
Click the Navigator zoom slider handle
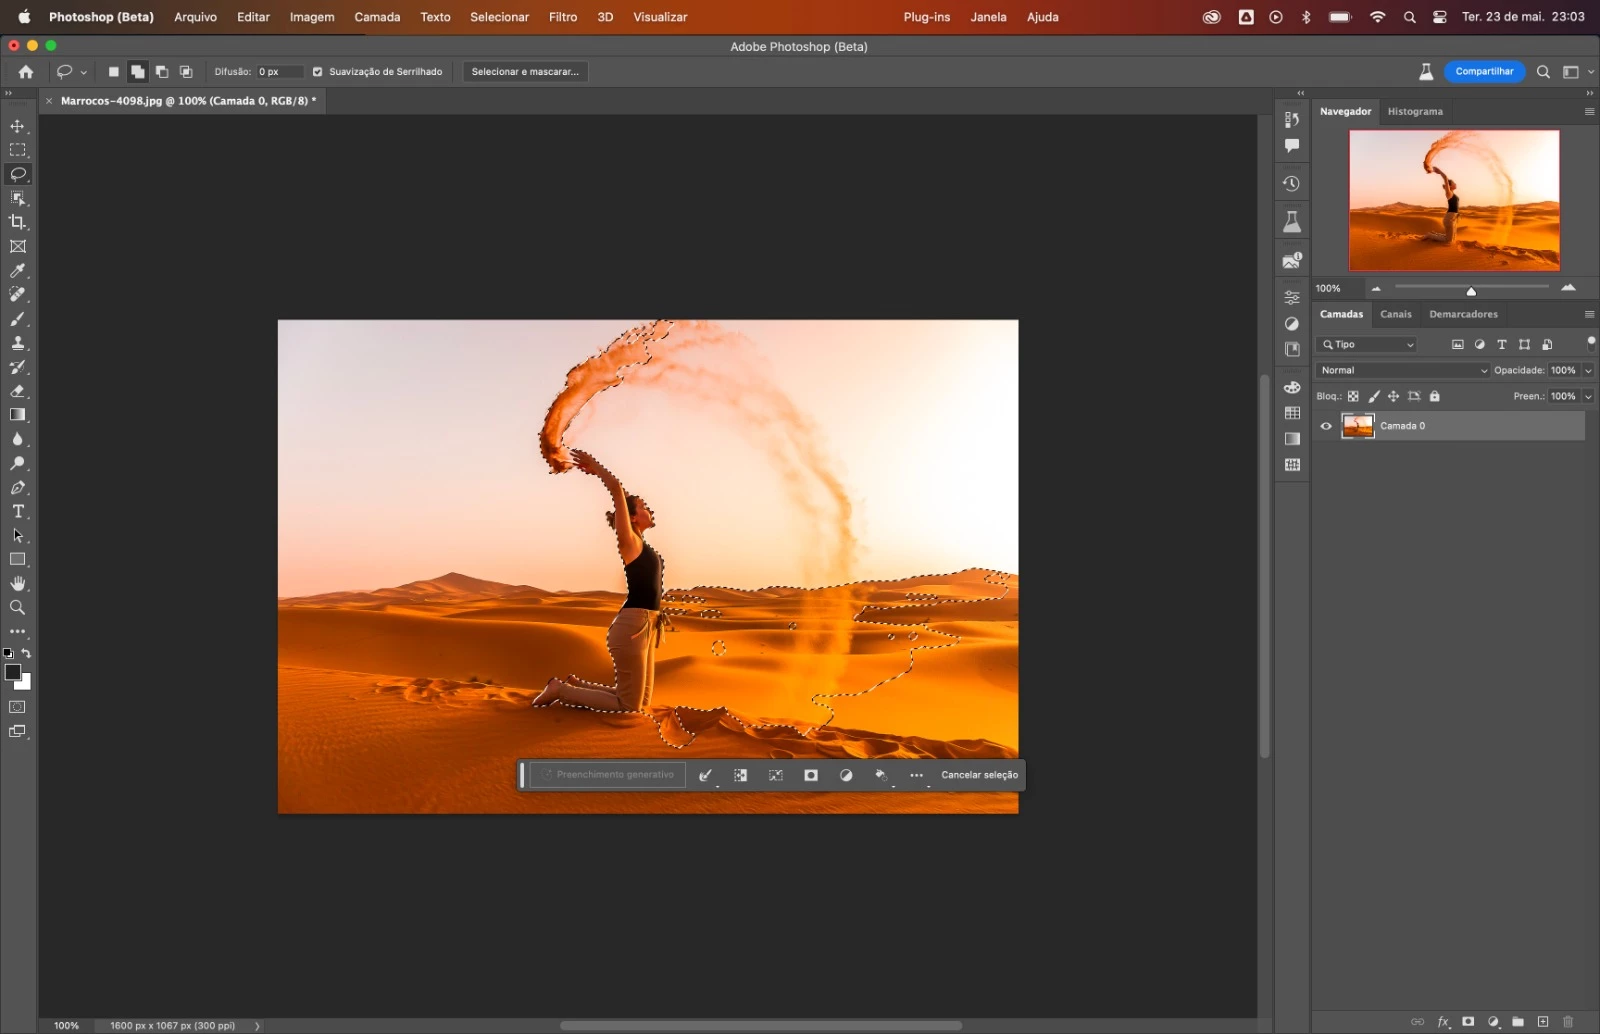(1471, 291)
